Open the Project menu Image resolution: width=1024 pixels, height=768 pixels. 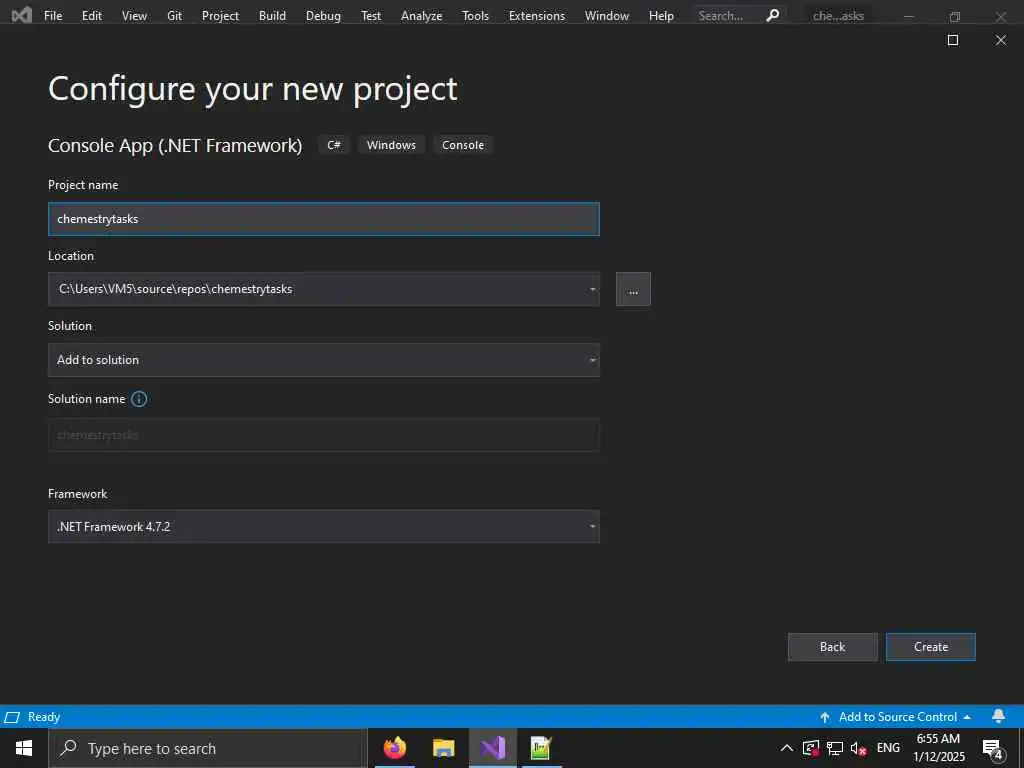pyautogui.click(x=220, y=16)
